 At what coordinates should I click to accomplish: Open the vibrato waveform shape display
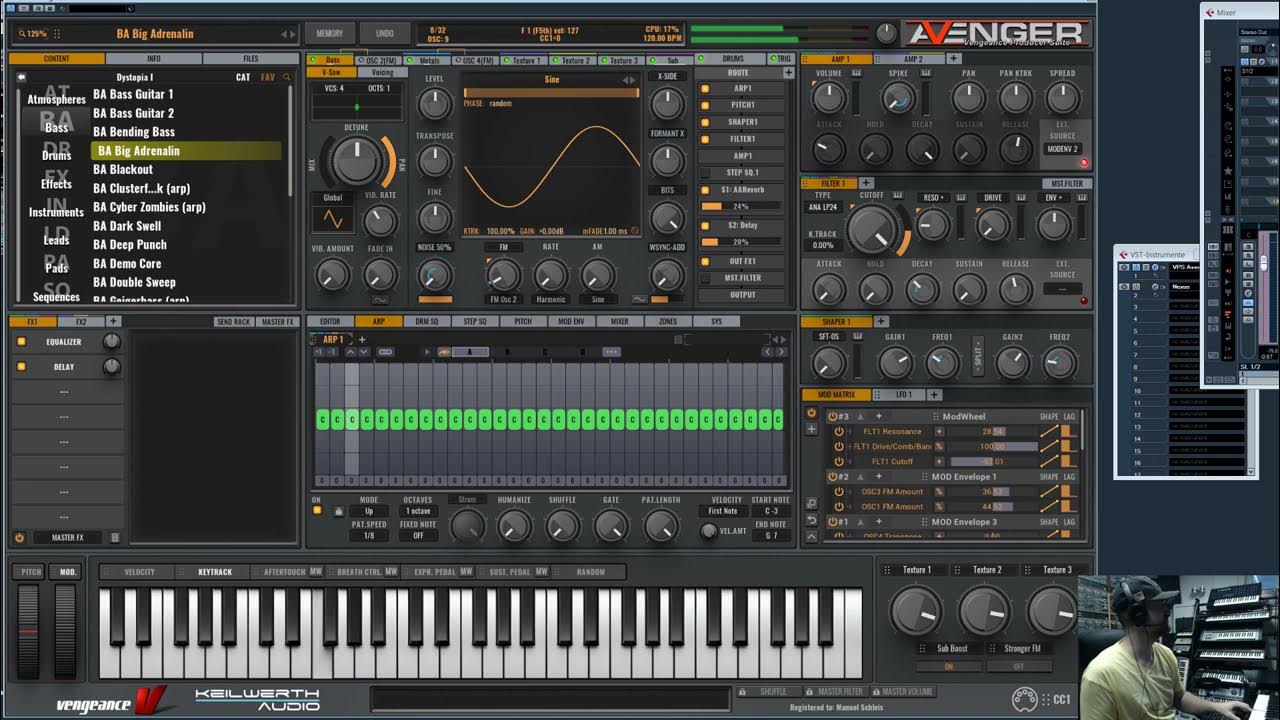(x=333, y=220)
